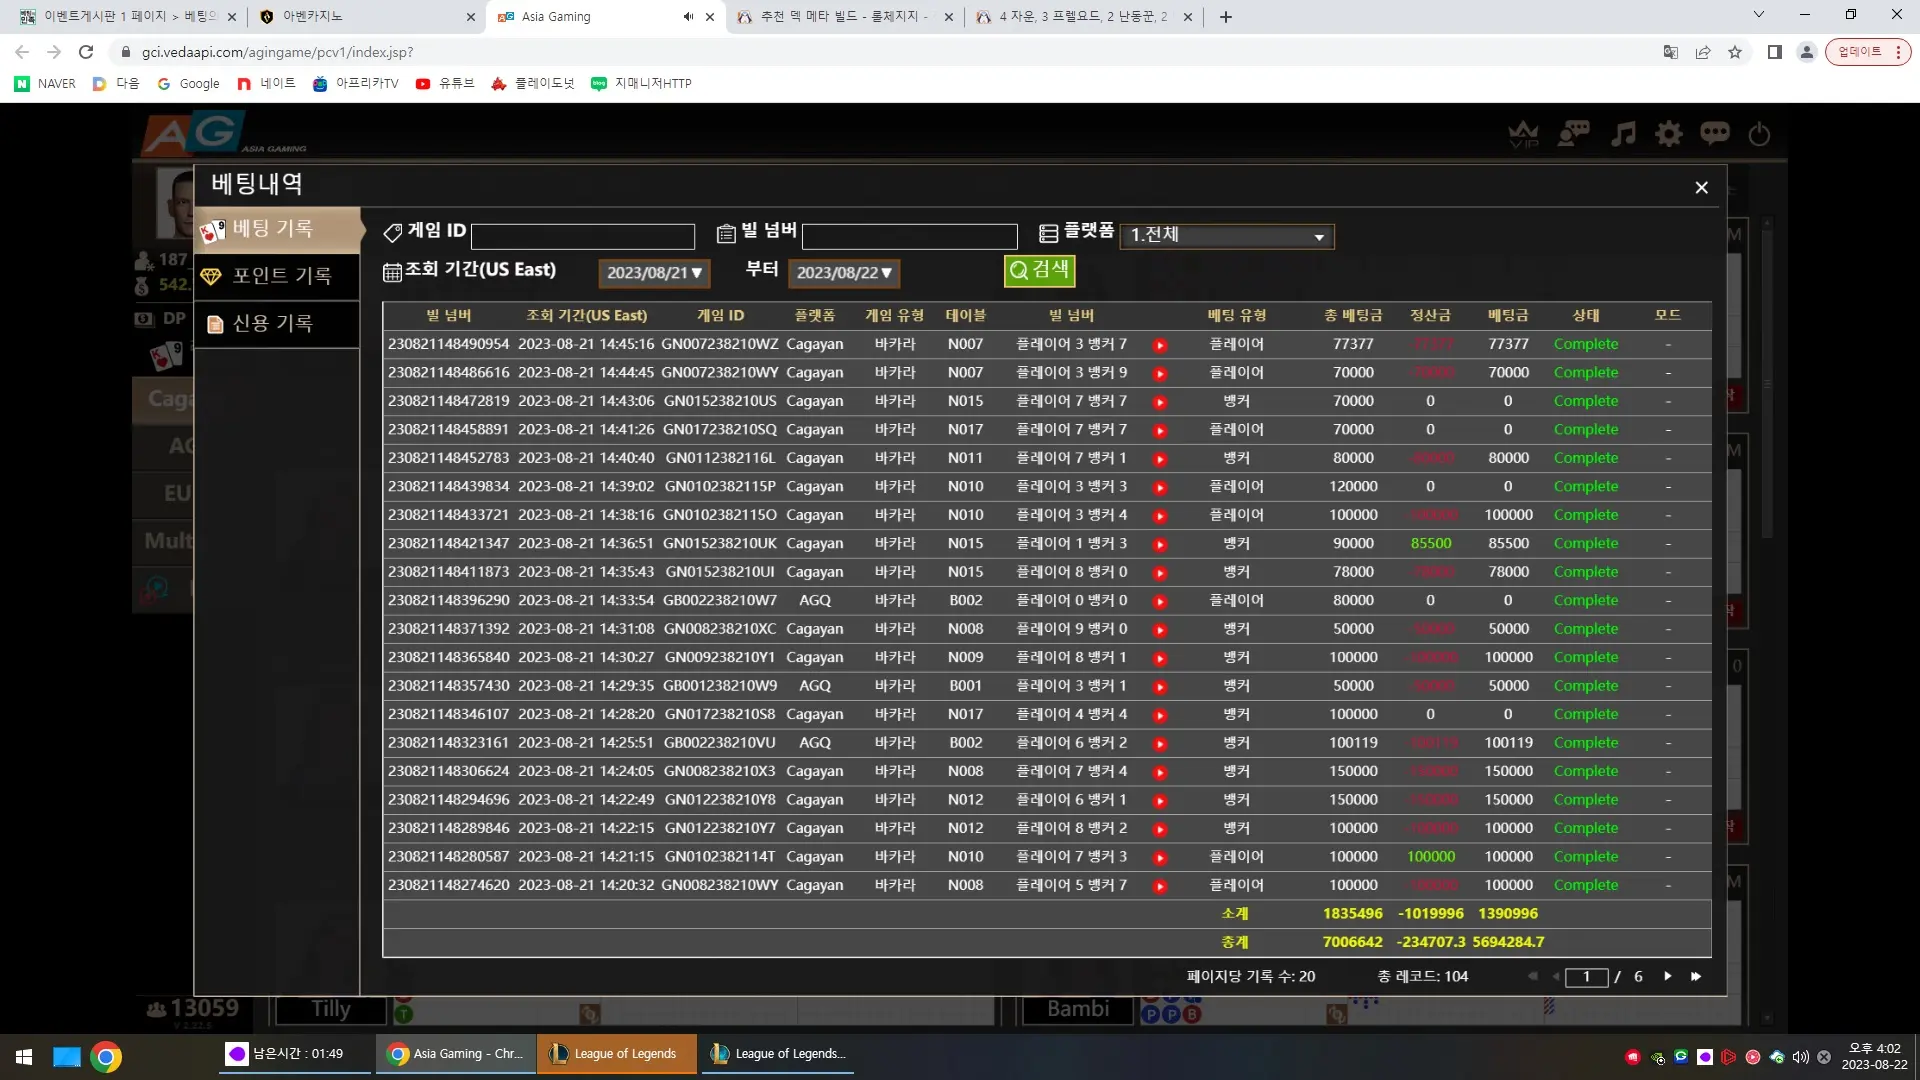Open the VIP crown icon

pos(1523,134)
